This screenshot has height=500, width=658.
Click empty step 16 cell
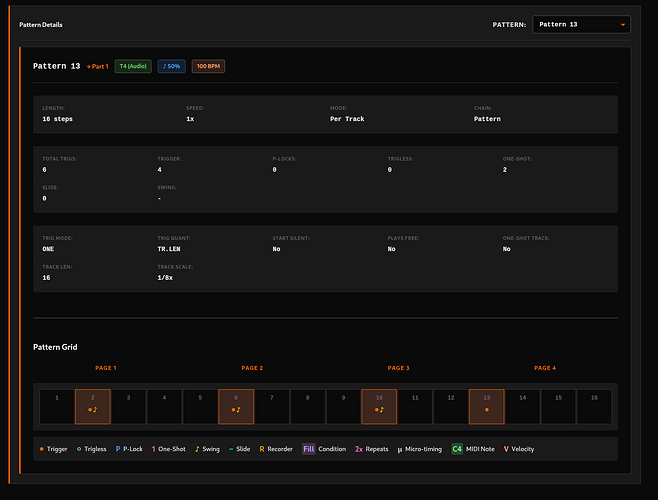pos(594,404)
